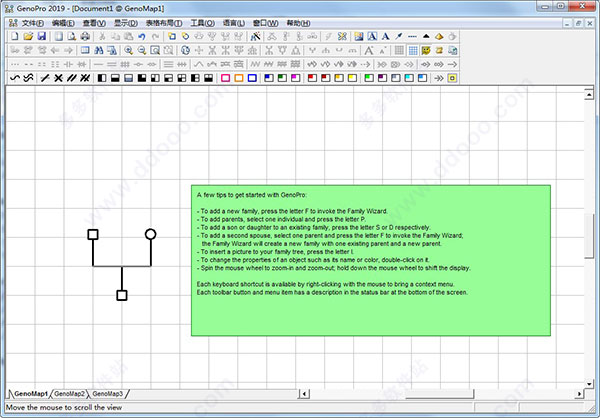Increase font size with the large A icon
Screen dimensions: 600x418
point(368,50)
